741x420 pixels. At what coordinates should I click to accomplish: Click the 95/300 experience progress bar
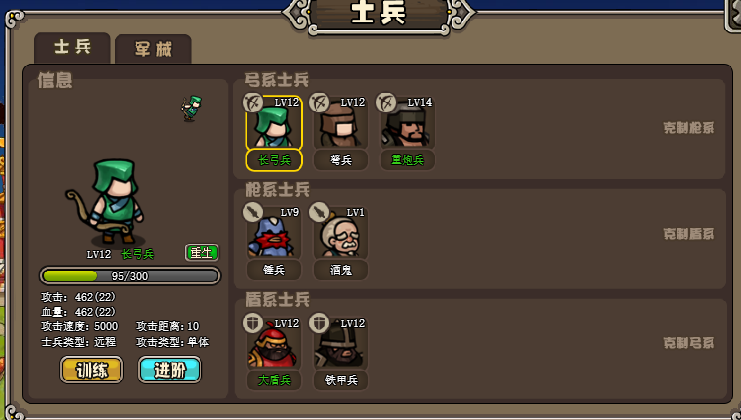point(130,276)
